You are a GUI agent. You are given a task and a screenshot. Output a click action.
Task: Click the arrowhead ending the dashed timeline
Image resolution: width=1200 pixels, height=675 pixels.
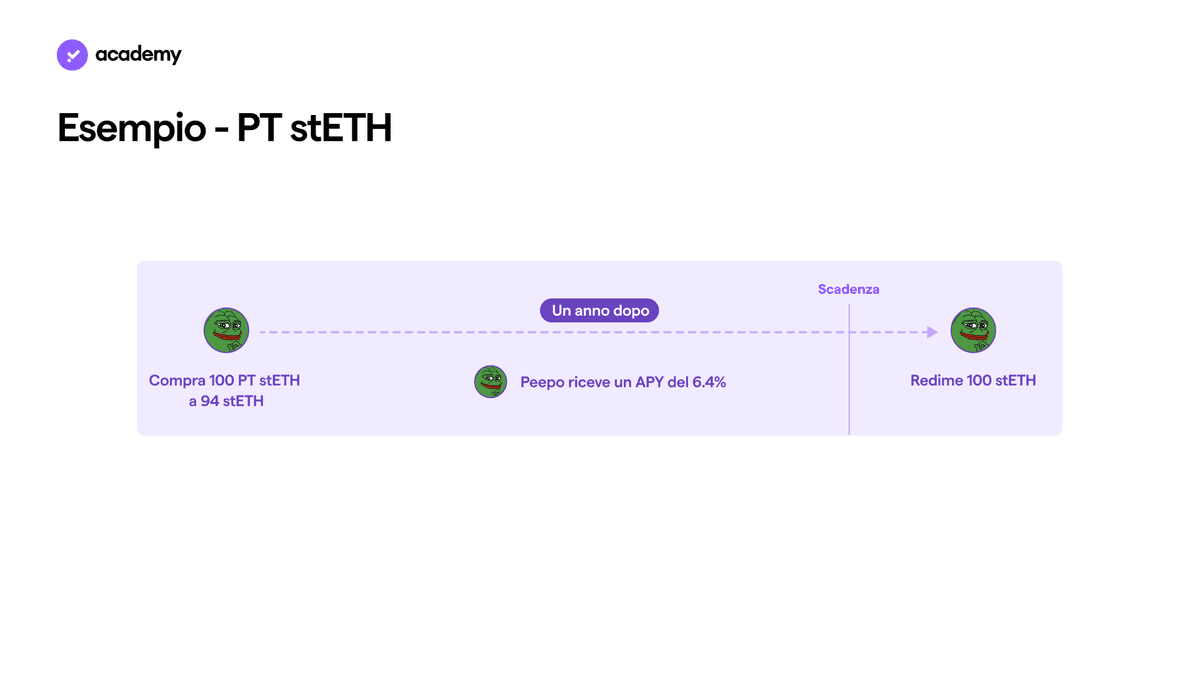coord(932,332)
